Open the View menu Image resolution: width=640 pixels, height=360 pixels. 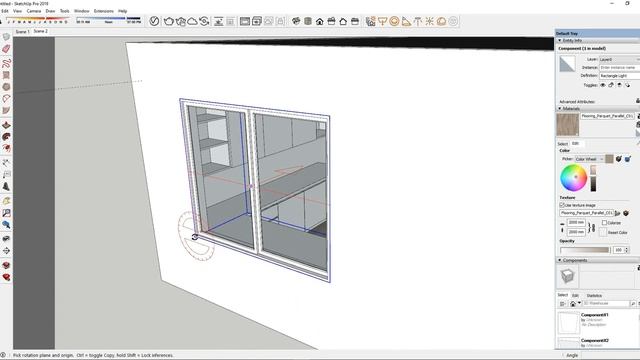click(x=18, y=11)
